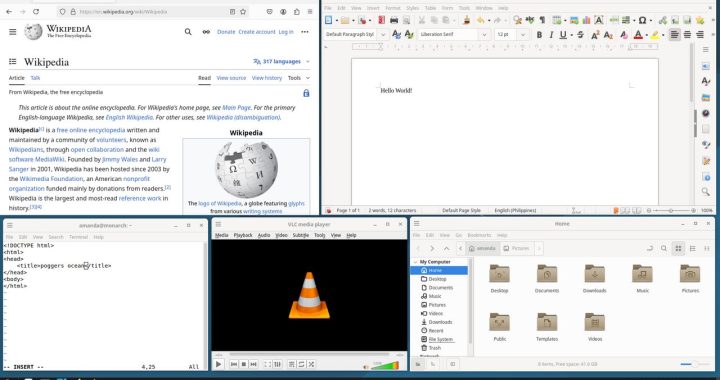The image size is (720, 380).
Task: Open file manager Bookmarks menu
Action: pyautogui.click(x=479, y=235)
